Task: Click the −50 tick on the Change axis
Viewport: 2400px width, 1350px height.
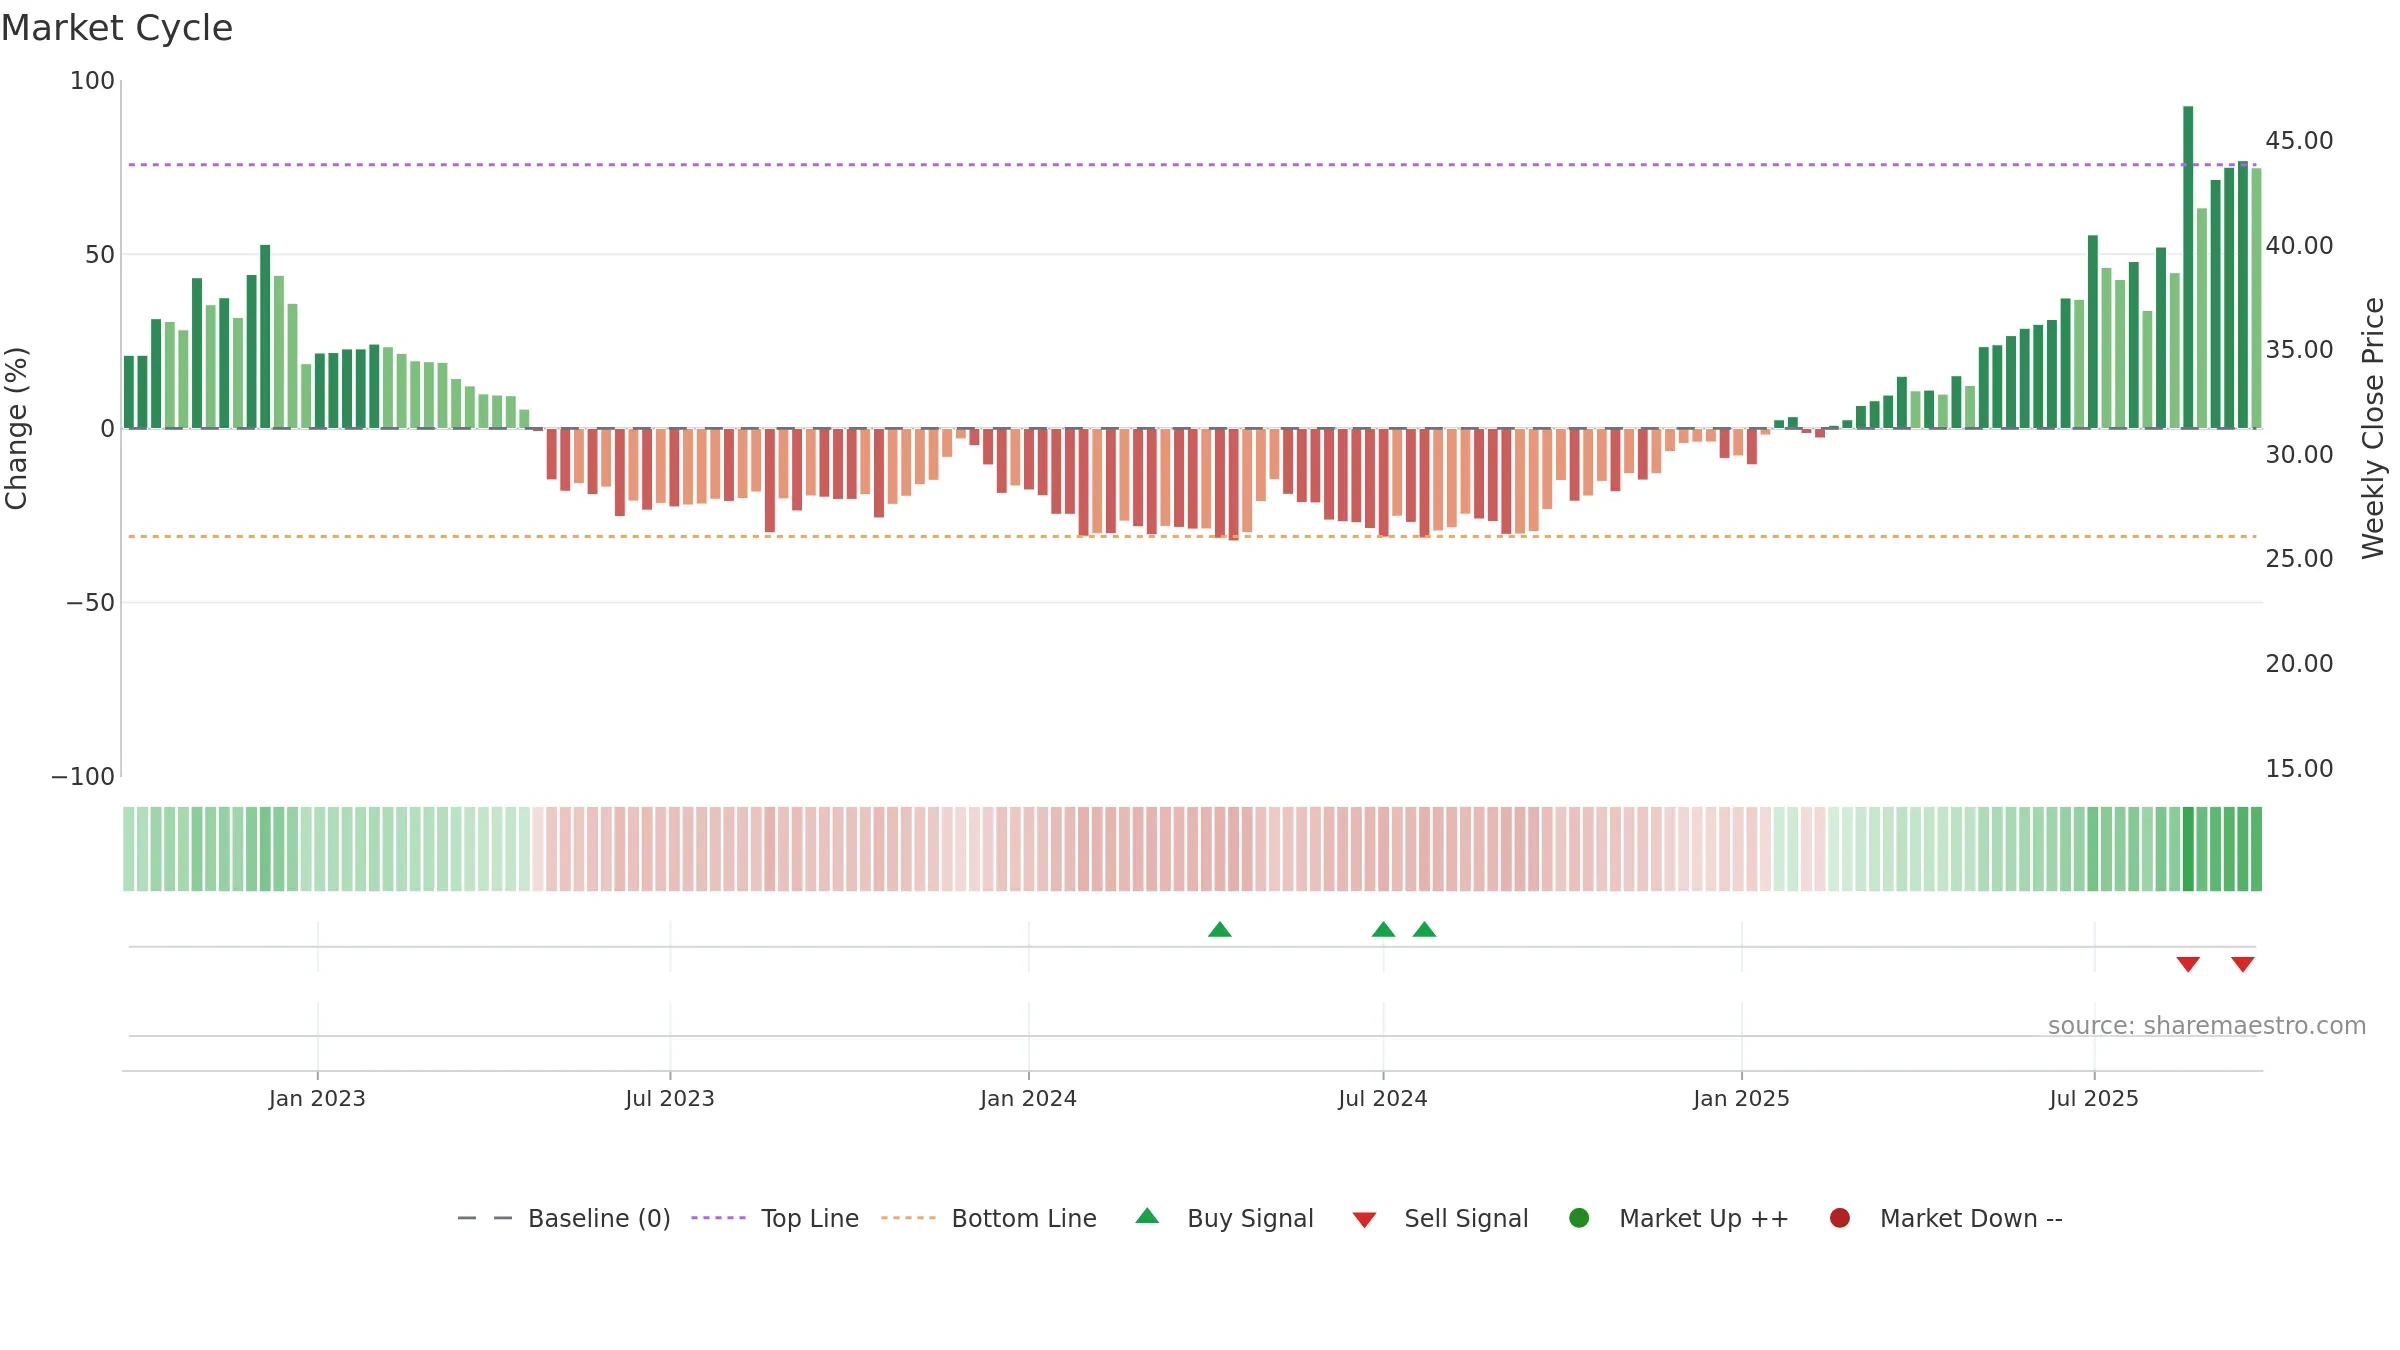Action: click(91, 602)
